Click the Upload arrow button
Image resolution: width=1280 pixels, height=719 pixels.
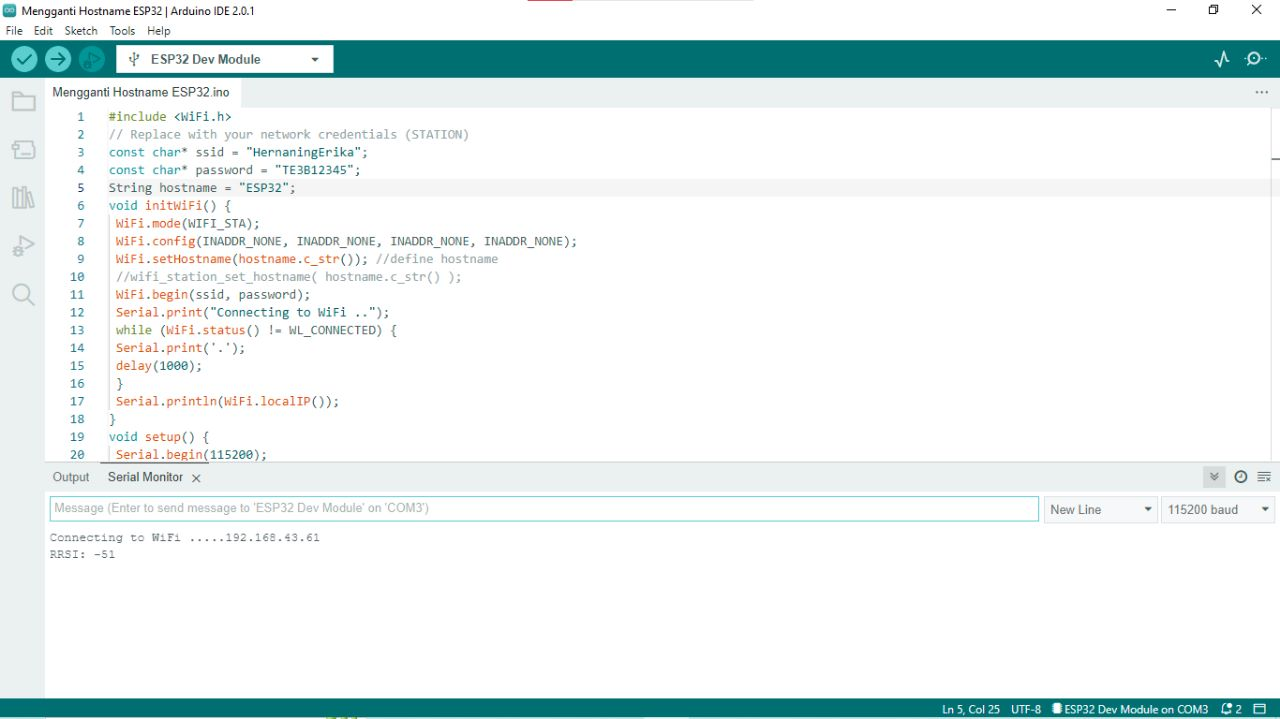pyautogui.click(x=58, y=59)
